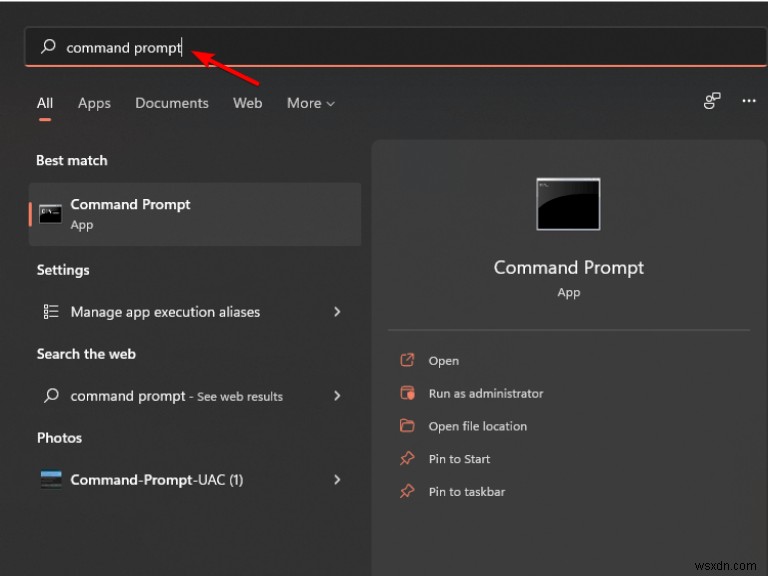Click the search text field containing command prompt

tap(396, 47)
